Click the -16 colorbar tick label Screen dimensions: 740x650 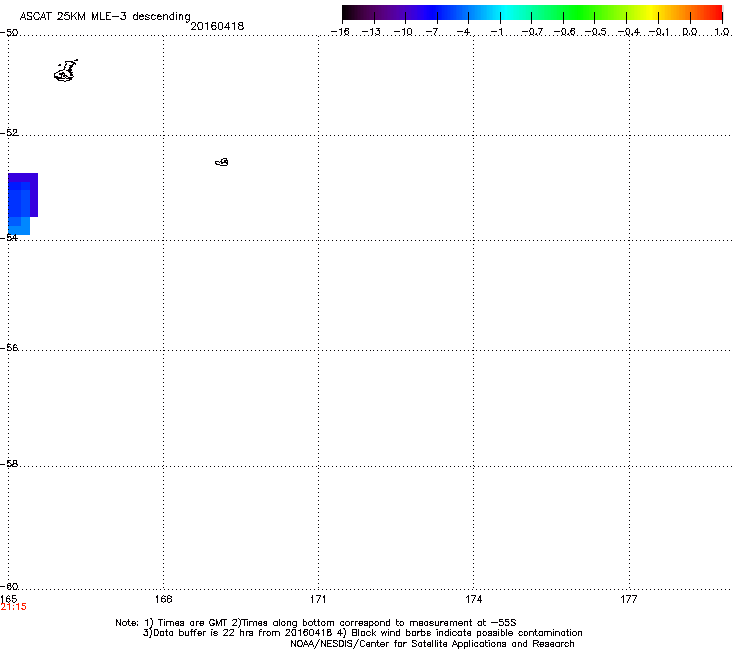click(x=340, y=32)
